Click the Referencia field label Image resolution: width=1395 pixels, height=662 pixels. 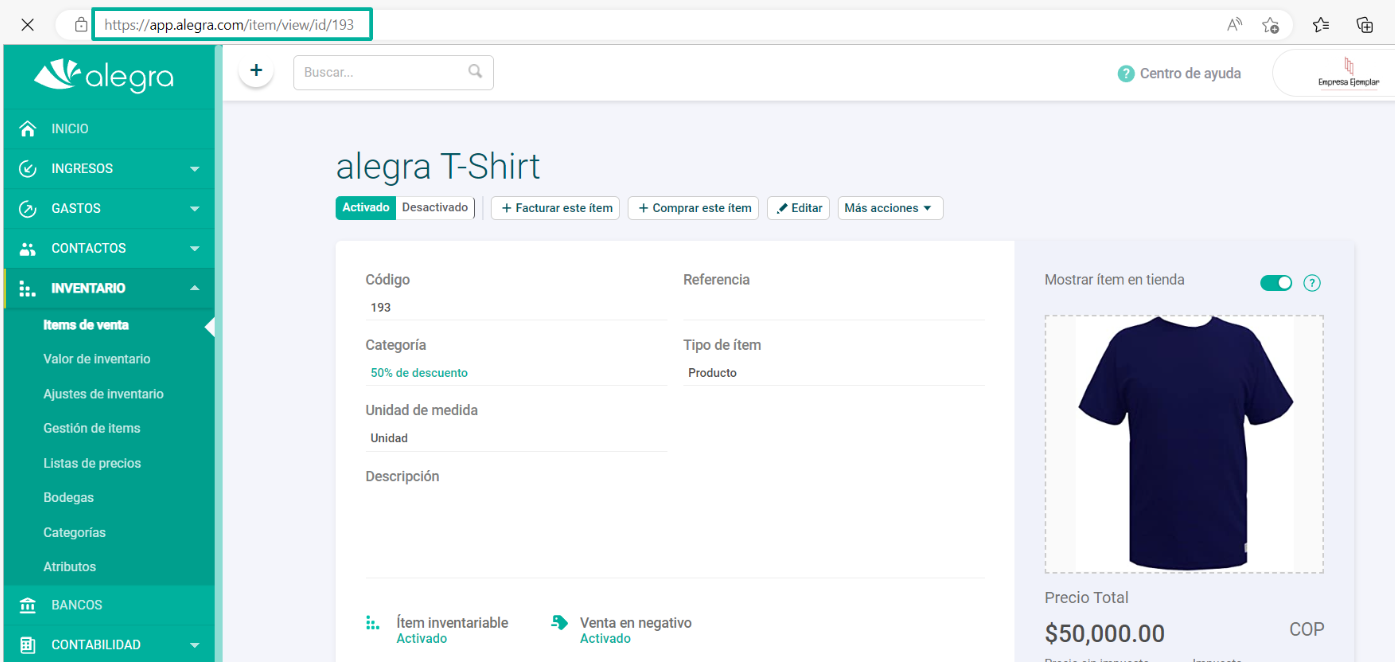click(716, 280)
